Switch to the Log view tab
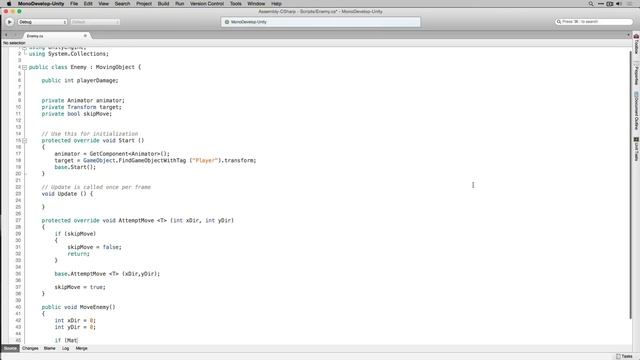Image resolution: width=640 pixels, height=360 pixels. [65, 348]
